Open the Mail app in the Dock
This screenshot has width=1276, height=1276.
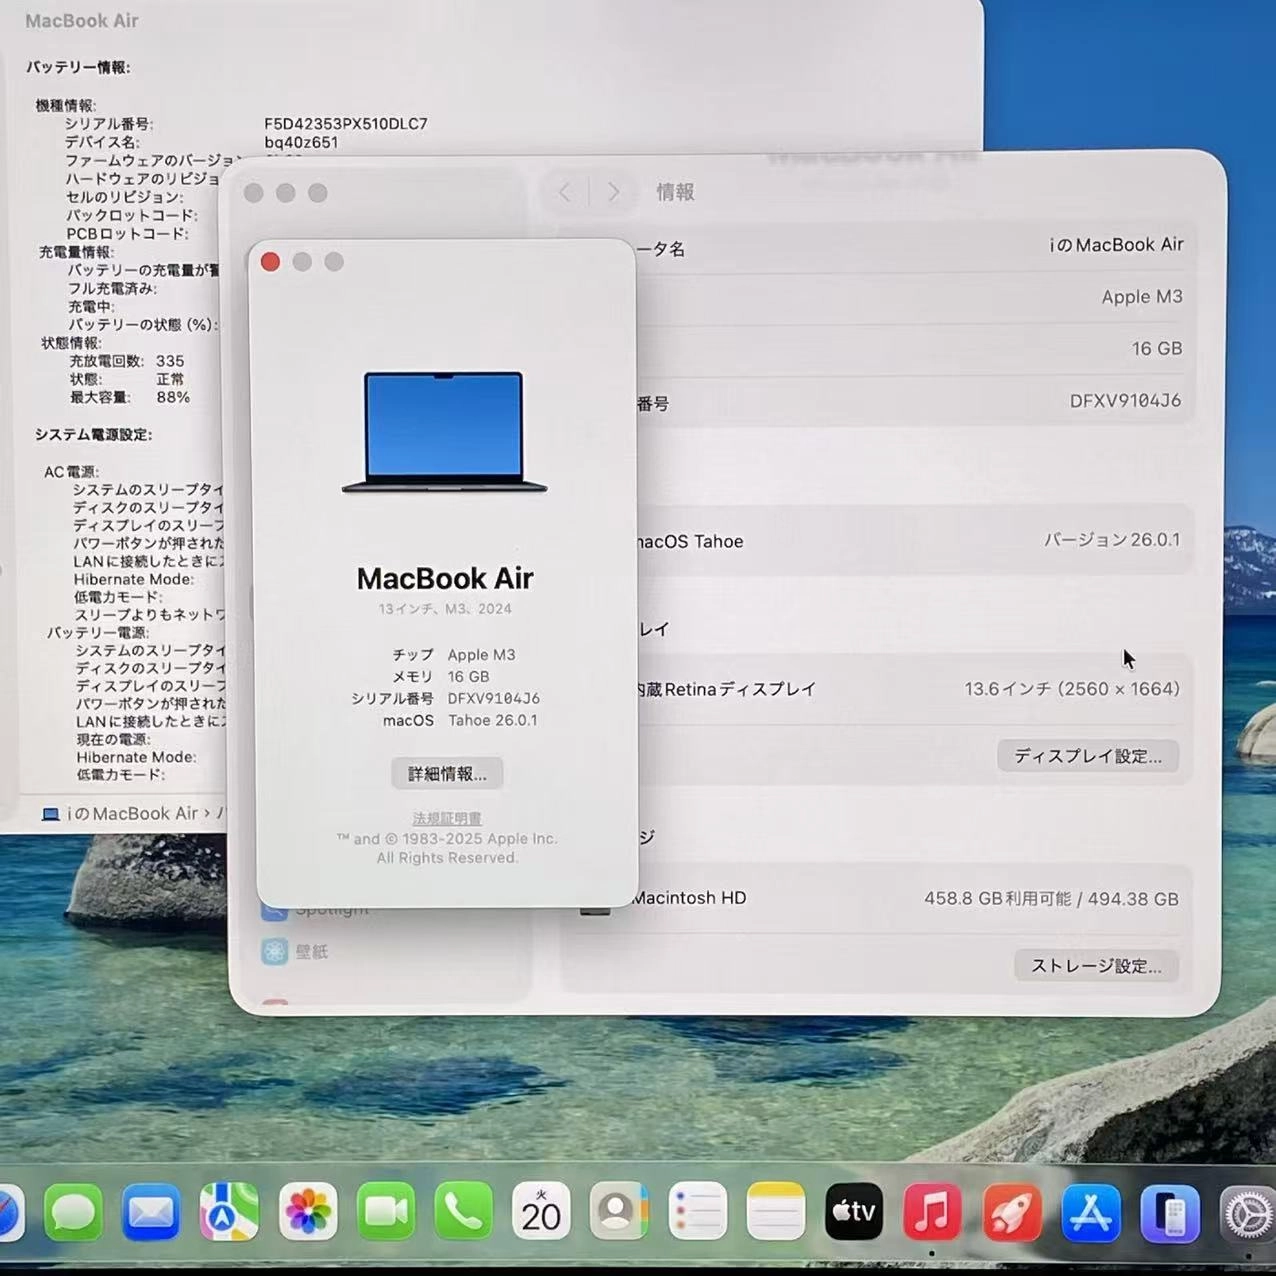(x=151, y=1212)
